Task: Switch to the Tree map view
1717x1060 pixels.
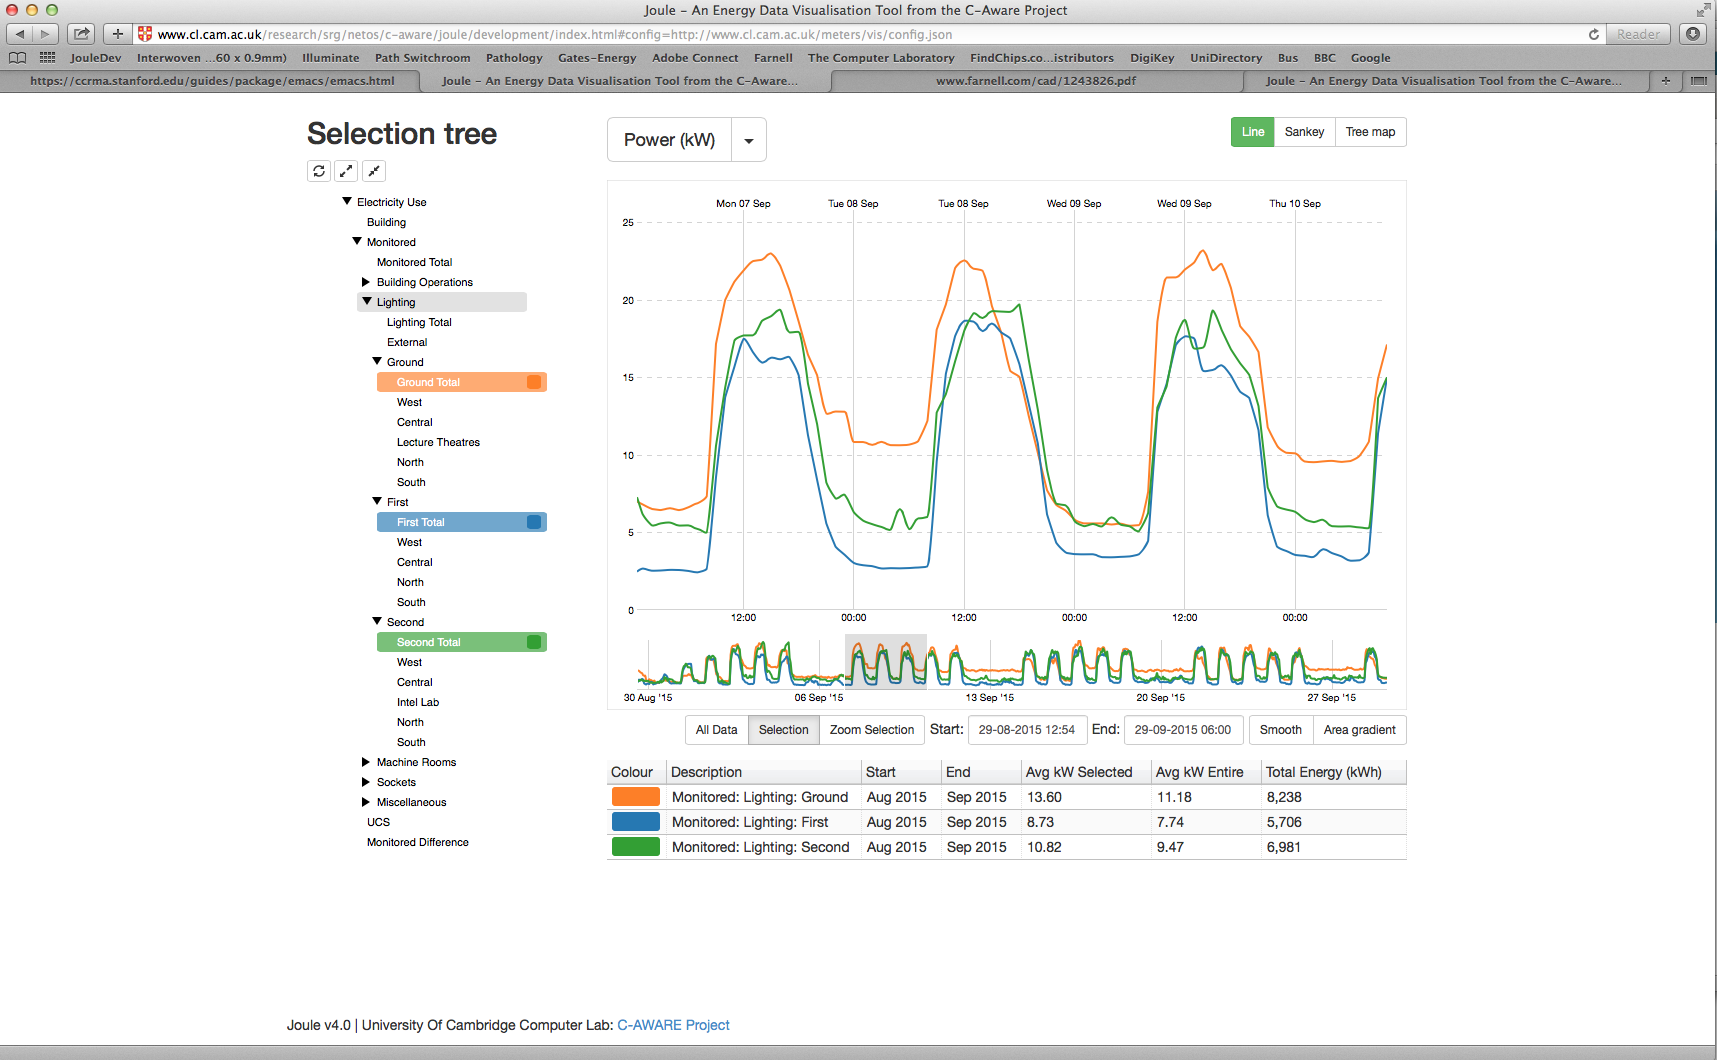Action: 1370,132
